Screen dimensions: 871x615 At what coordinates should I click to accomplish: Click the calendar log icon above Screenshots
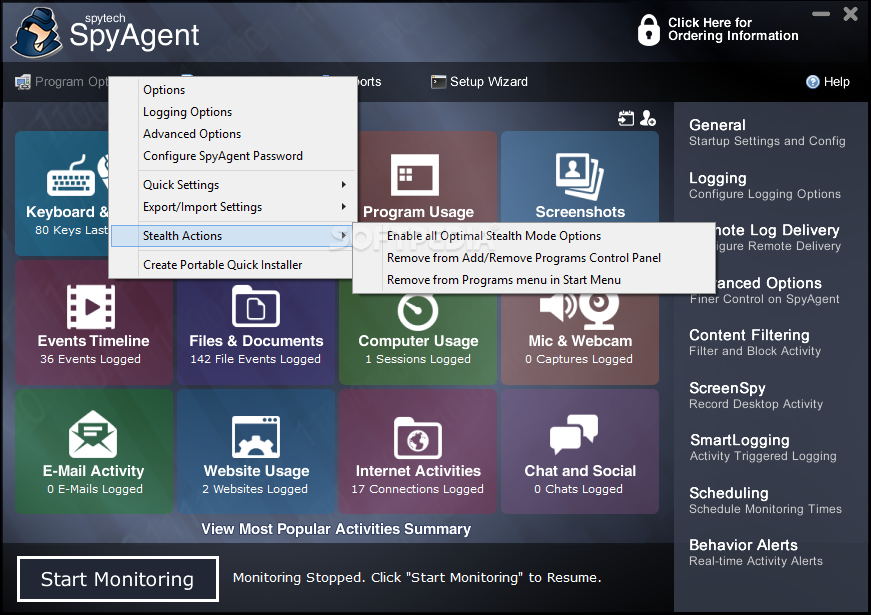pyautogui.click(x=626, y=118)
